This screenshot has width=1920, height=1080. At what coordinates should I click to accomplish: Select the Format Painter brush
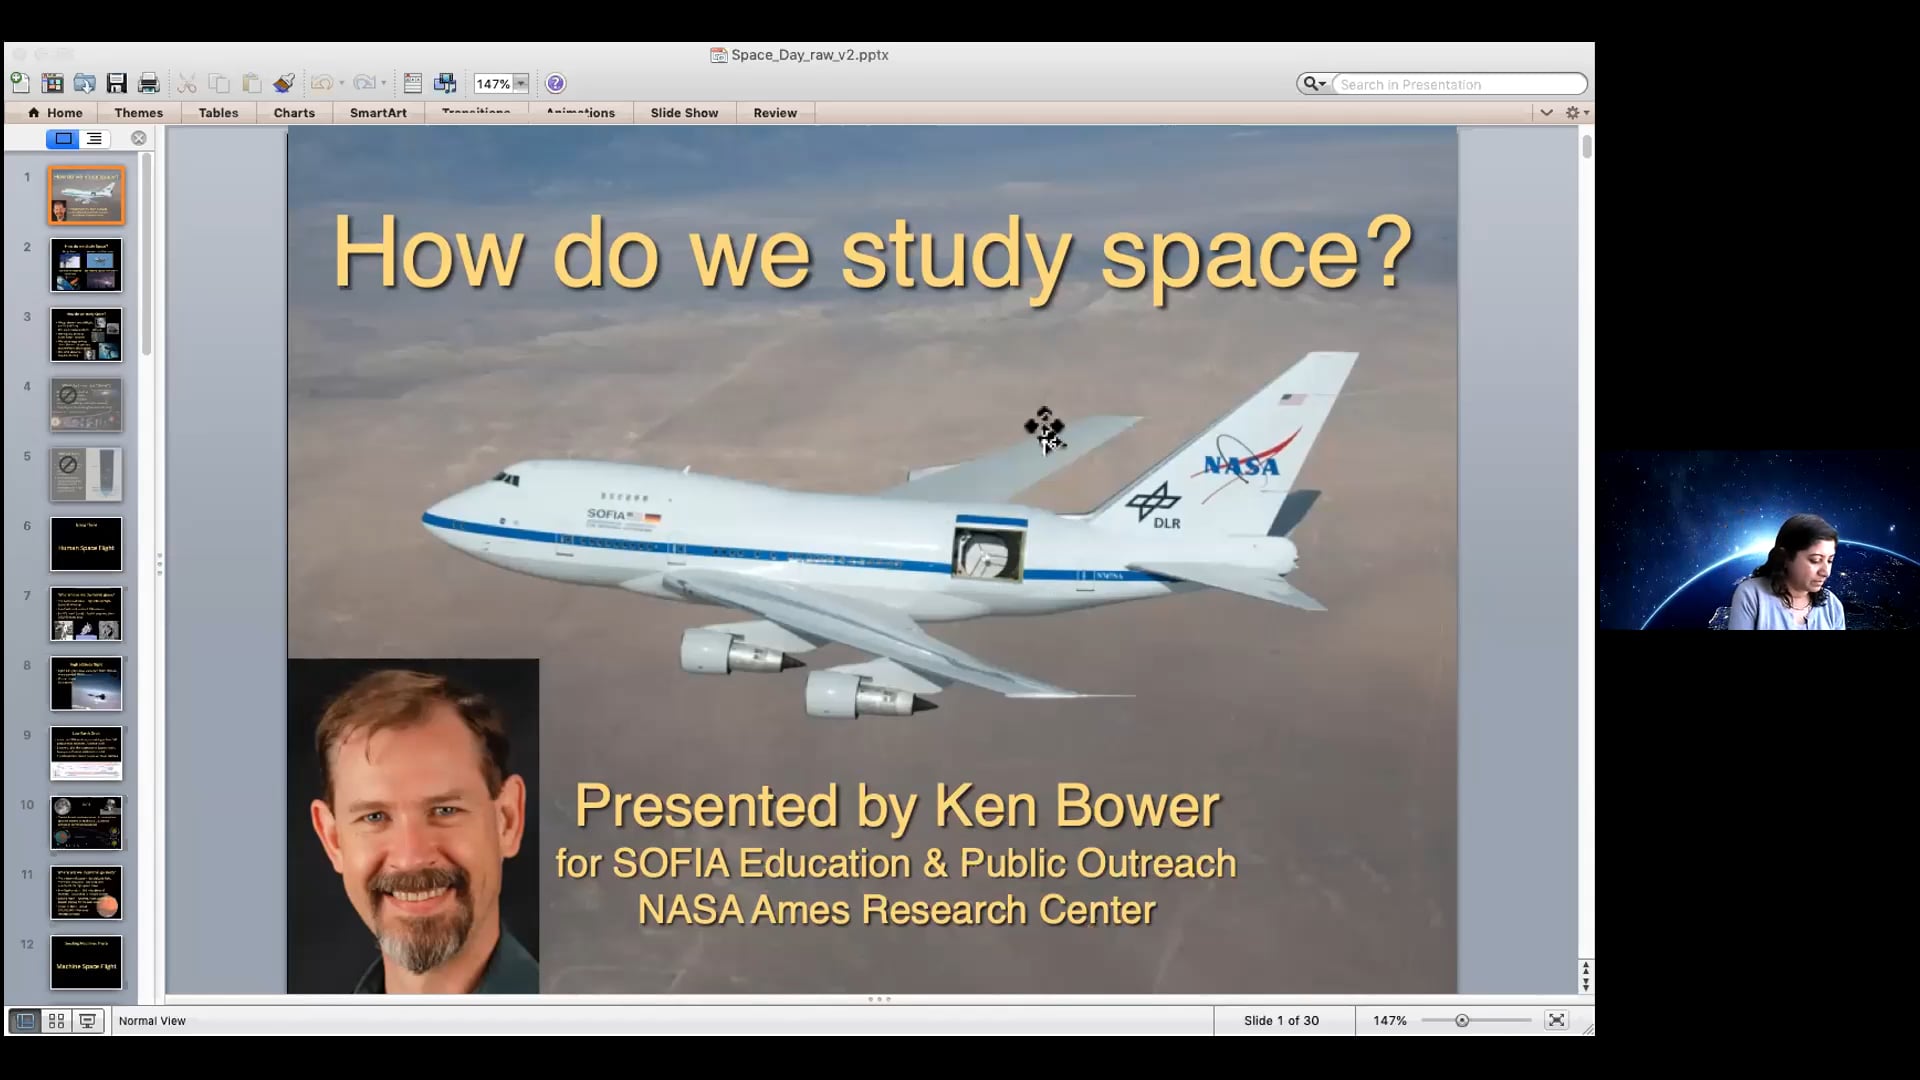tap(284, 83)
